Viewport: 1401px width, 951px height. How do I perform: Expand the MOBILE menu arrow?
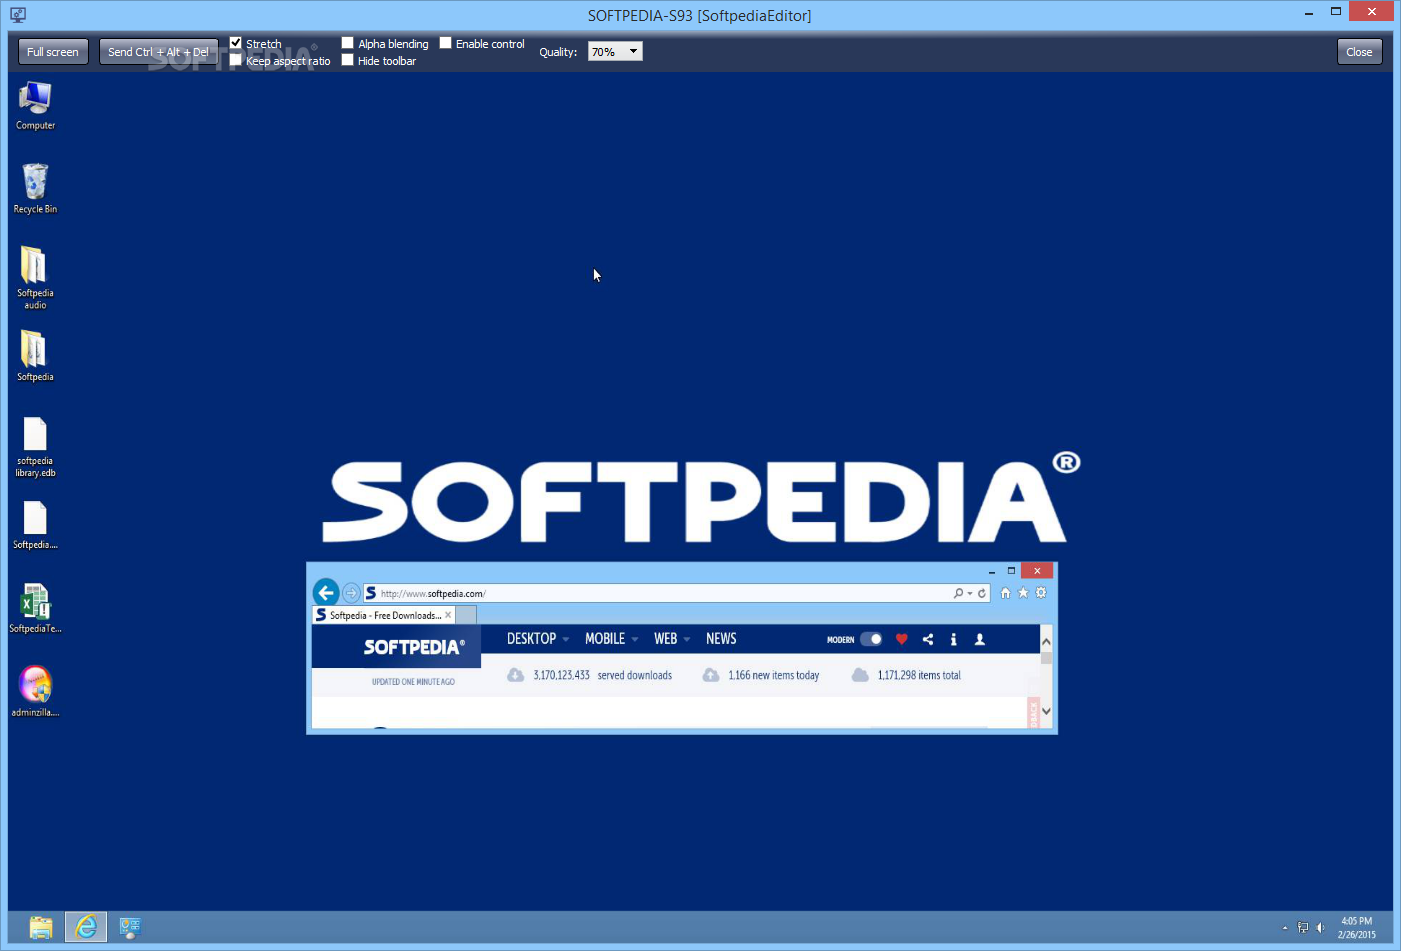click(x=634, y=640)
